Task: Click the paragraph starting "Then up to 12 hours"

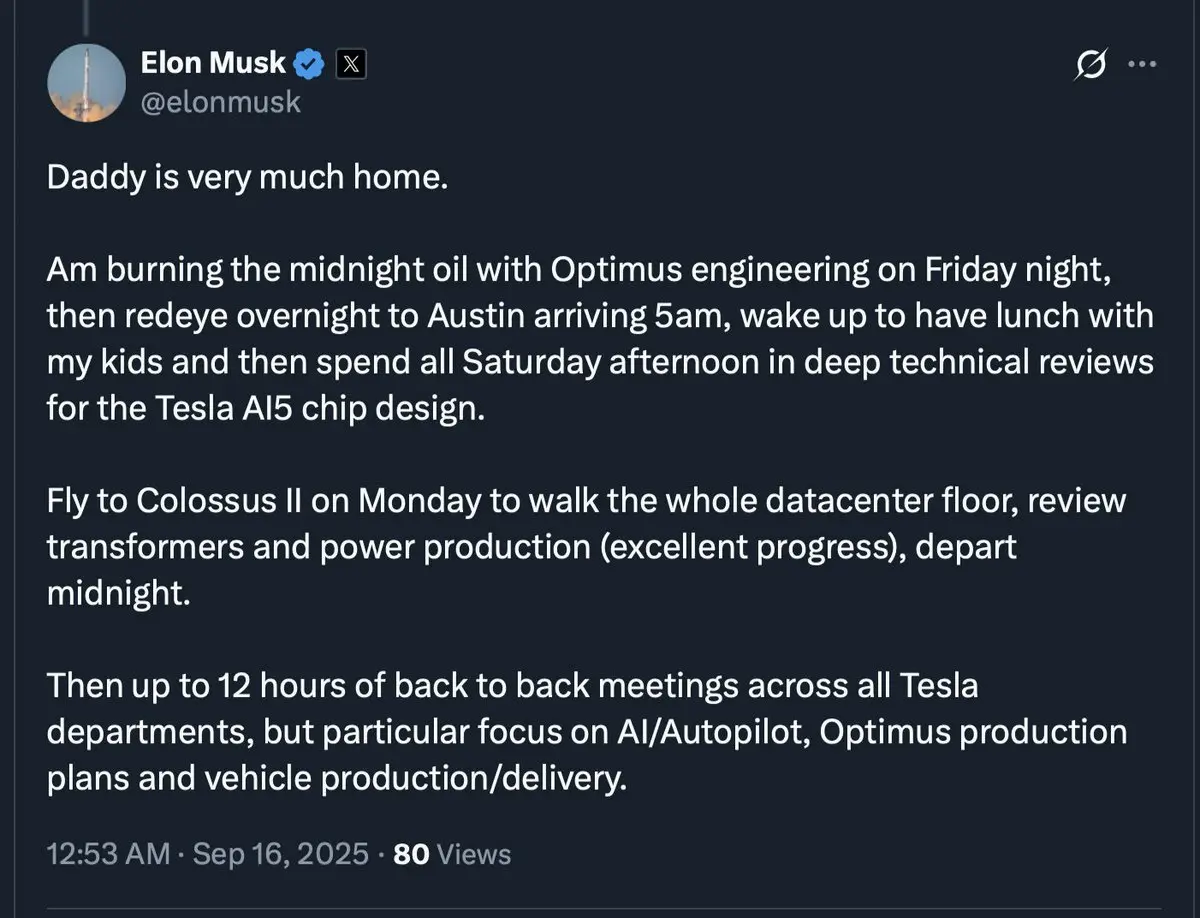Action: click(587, 732)
